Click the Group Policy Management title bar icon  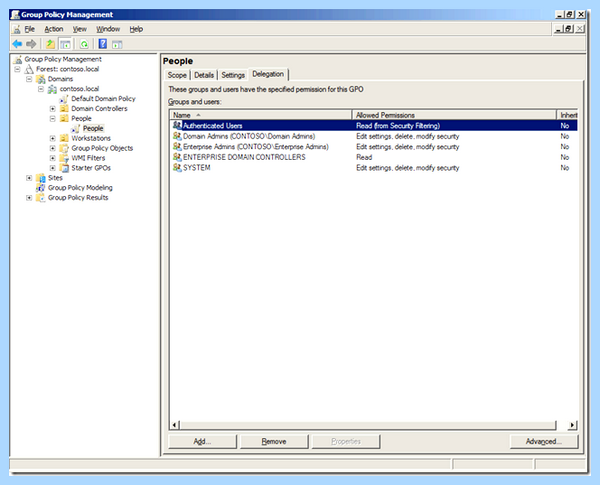pos(15,15)
